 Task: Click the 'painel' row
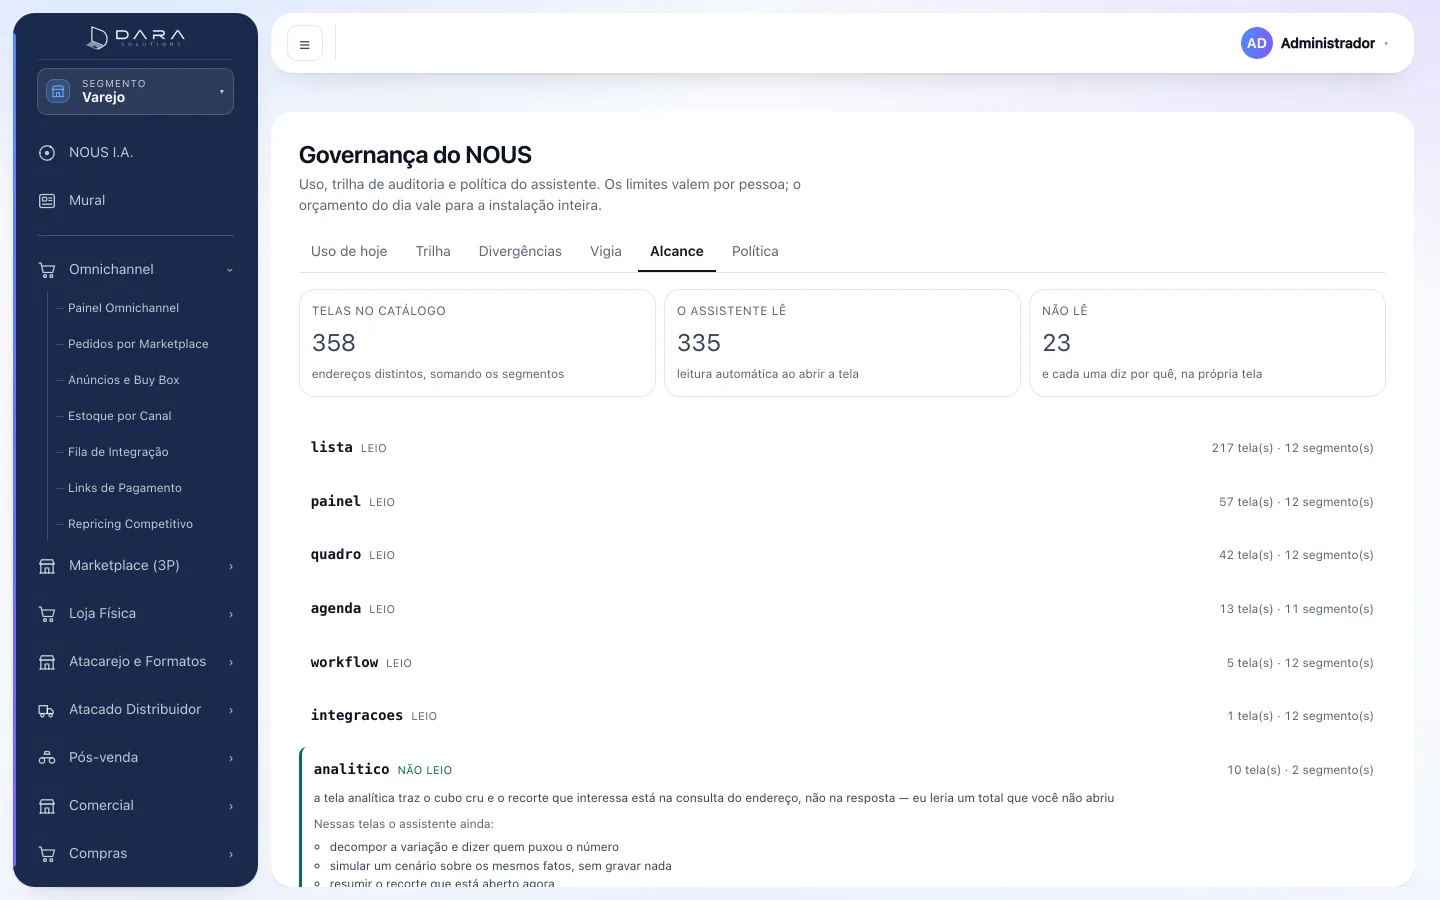[842, 502]
